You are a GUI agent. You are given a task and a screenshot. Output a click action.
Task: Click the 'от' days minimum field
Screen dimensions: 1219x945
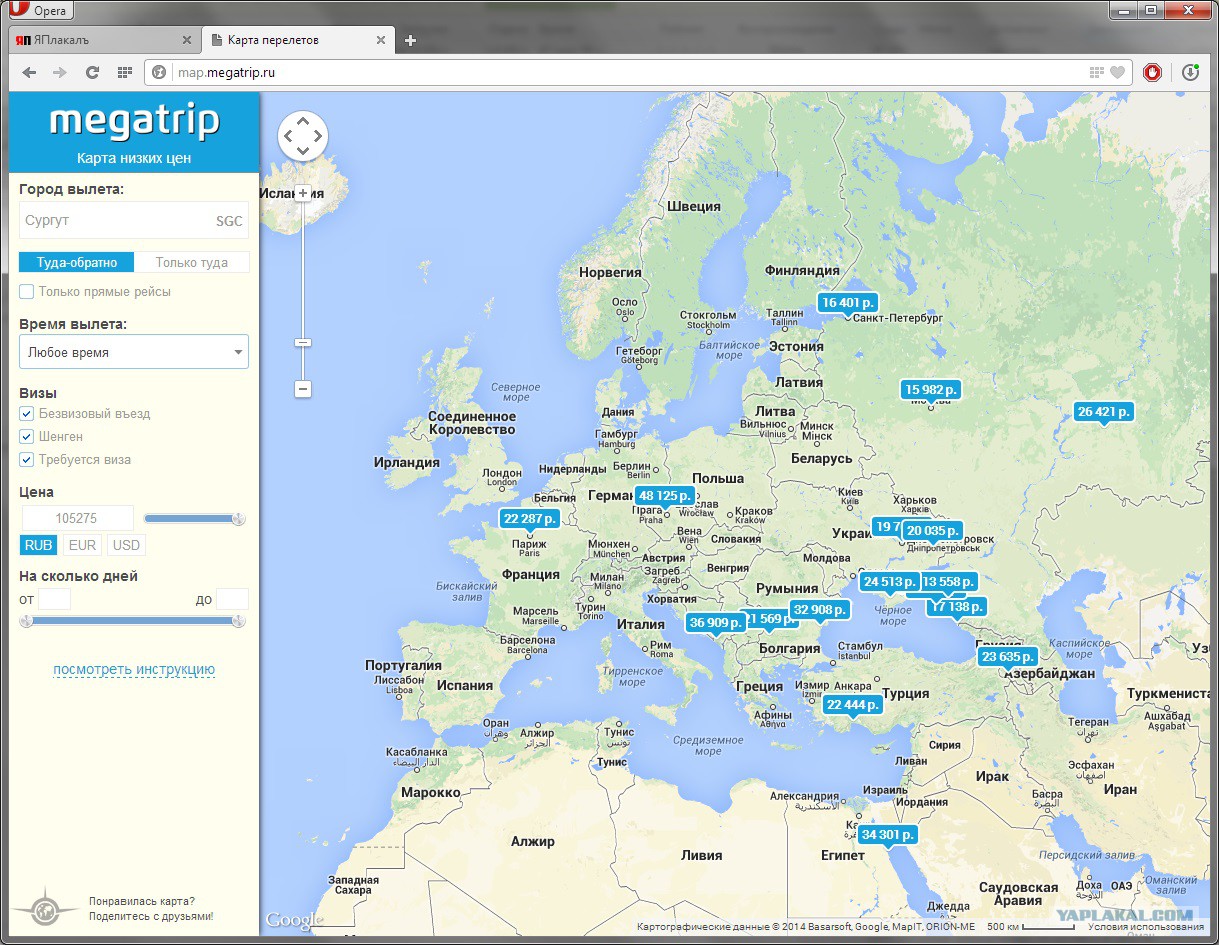(54, 599)
